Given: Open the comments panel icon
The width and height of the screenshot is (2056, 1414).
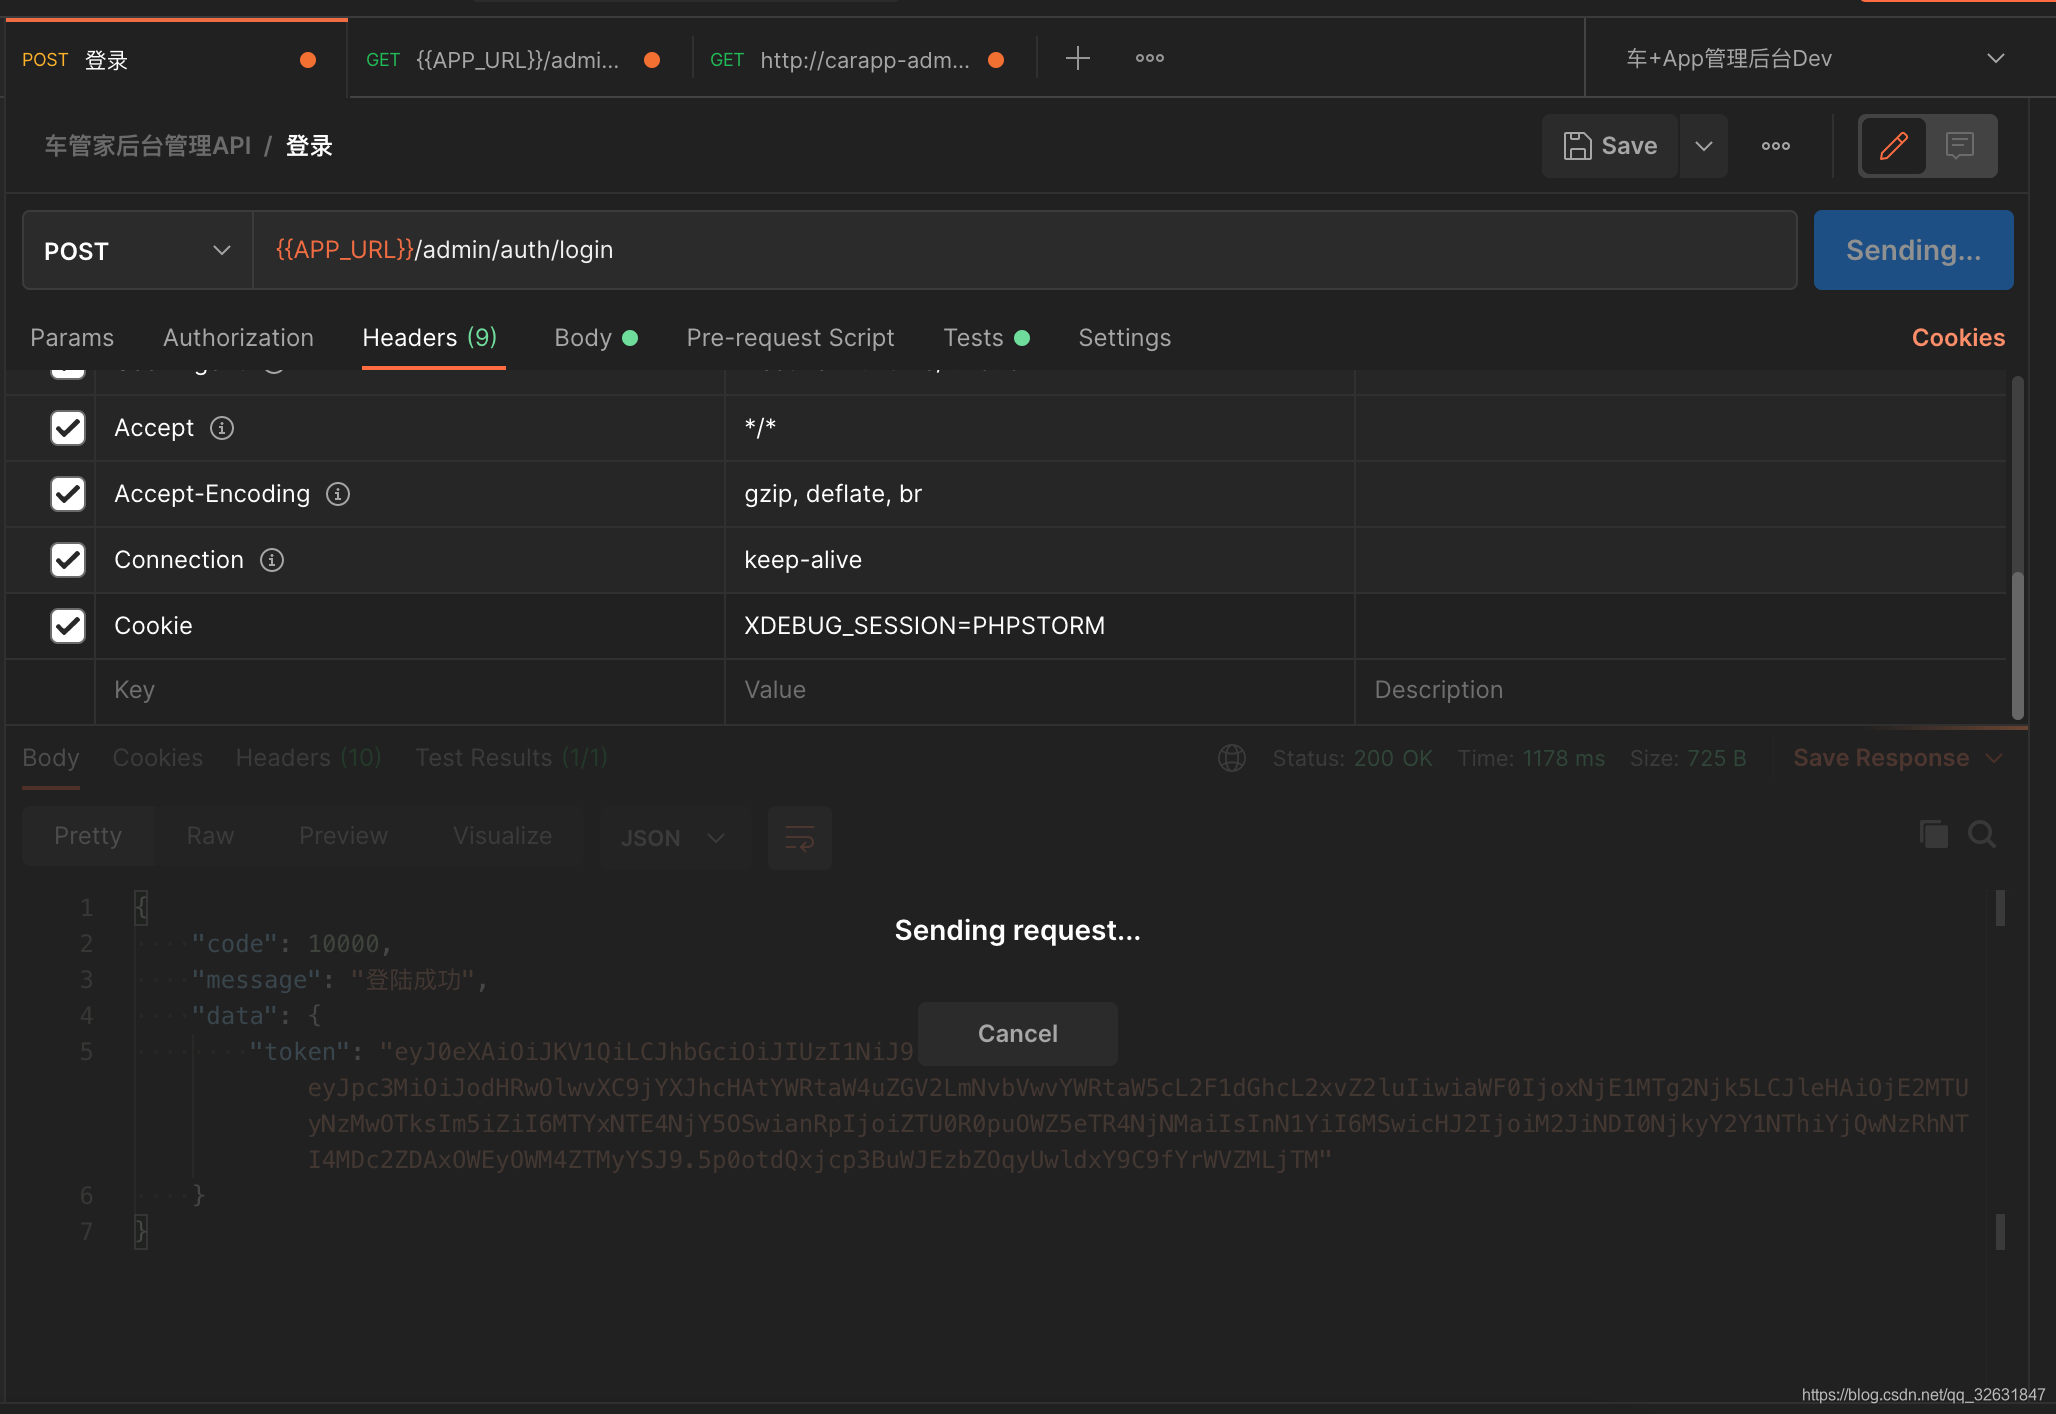Looking at the screenshot, I should (x=1959, y=146).
